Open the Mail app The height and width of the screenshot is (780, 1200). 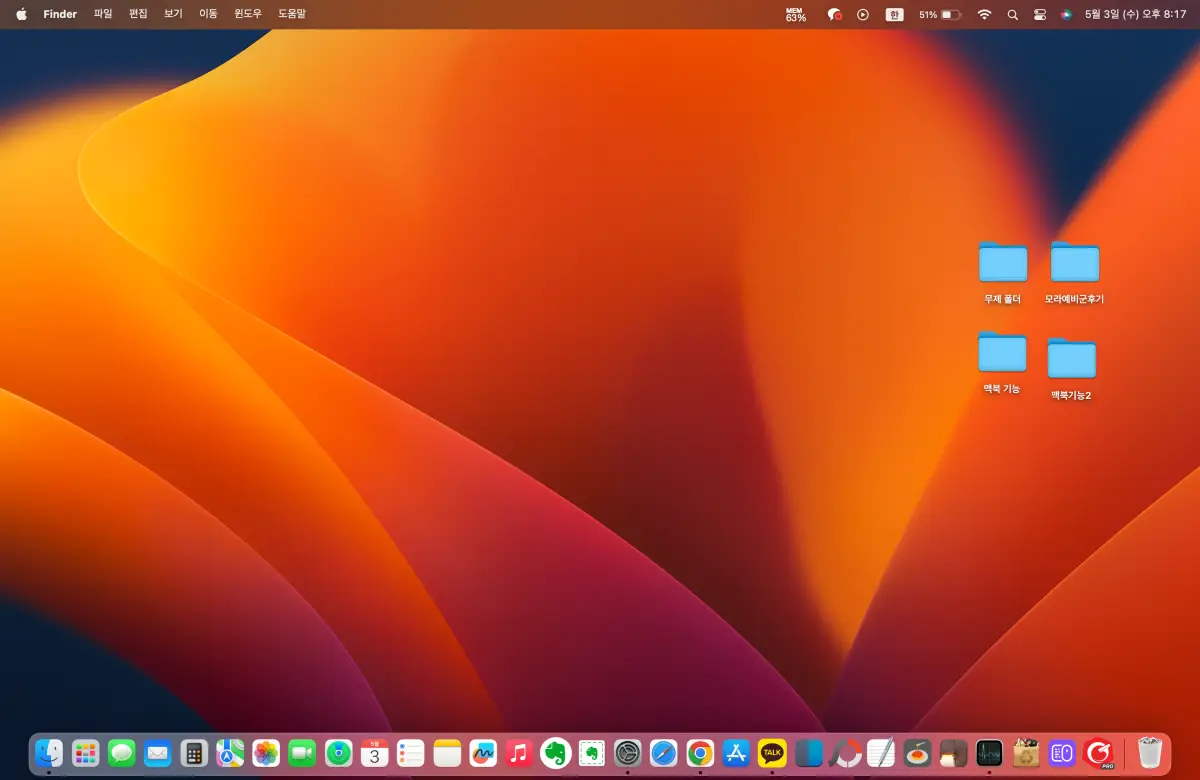click(x=157, y=753)
